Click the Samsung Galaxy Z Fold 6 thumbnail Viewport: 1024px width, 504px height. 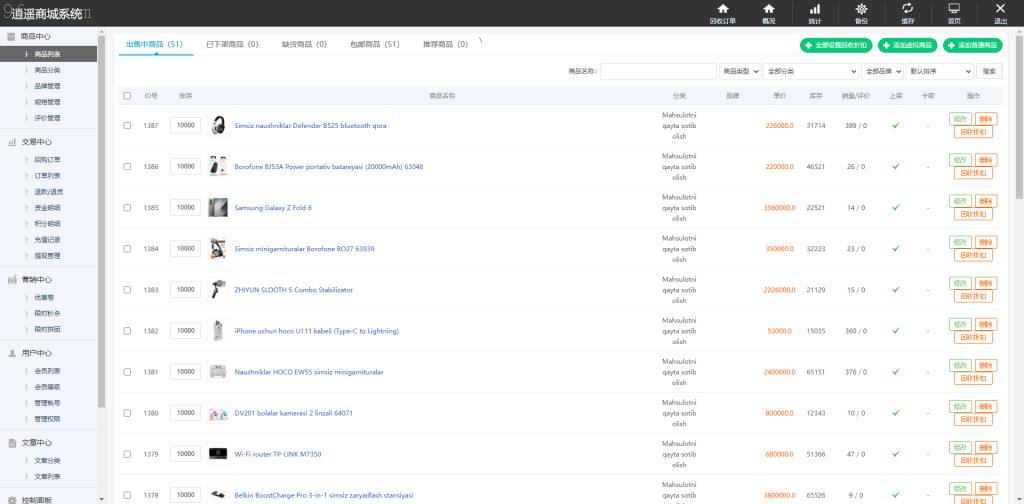(x=217, y=208)
